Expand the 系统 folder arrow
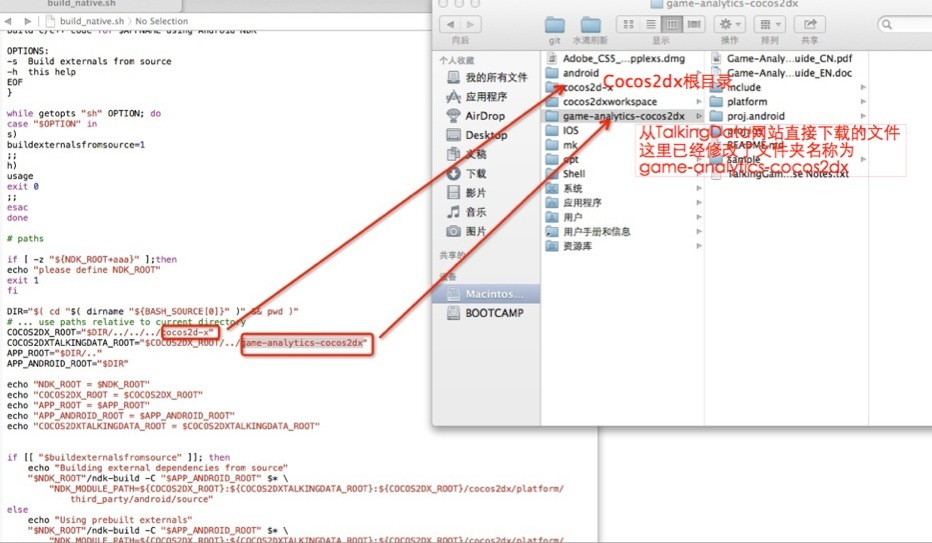The height and width of the screenshot is (543, 932). (x=699, y=188)
